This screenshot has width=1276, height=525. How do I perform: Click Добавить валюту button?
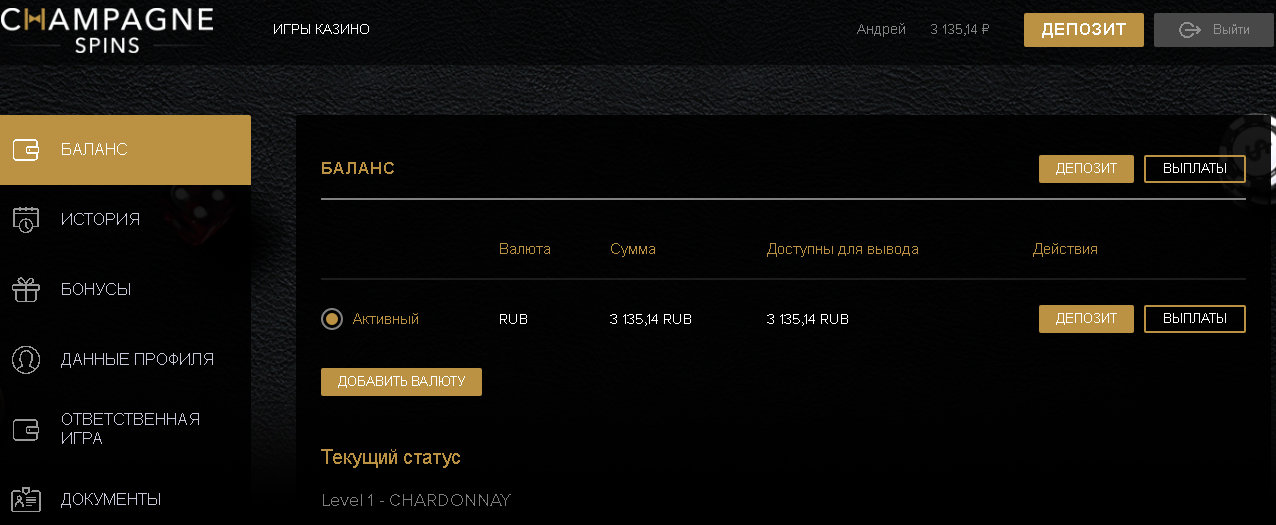coord(401,382)
